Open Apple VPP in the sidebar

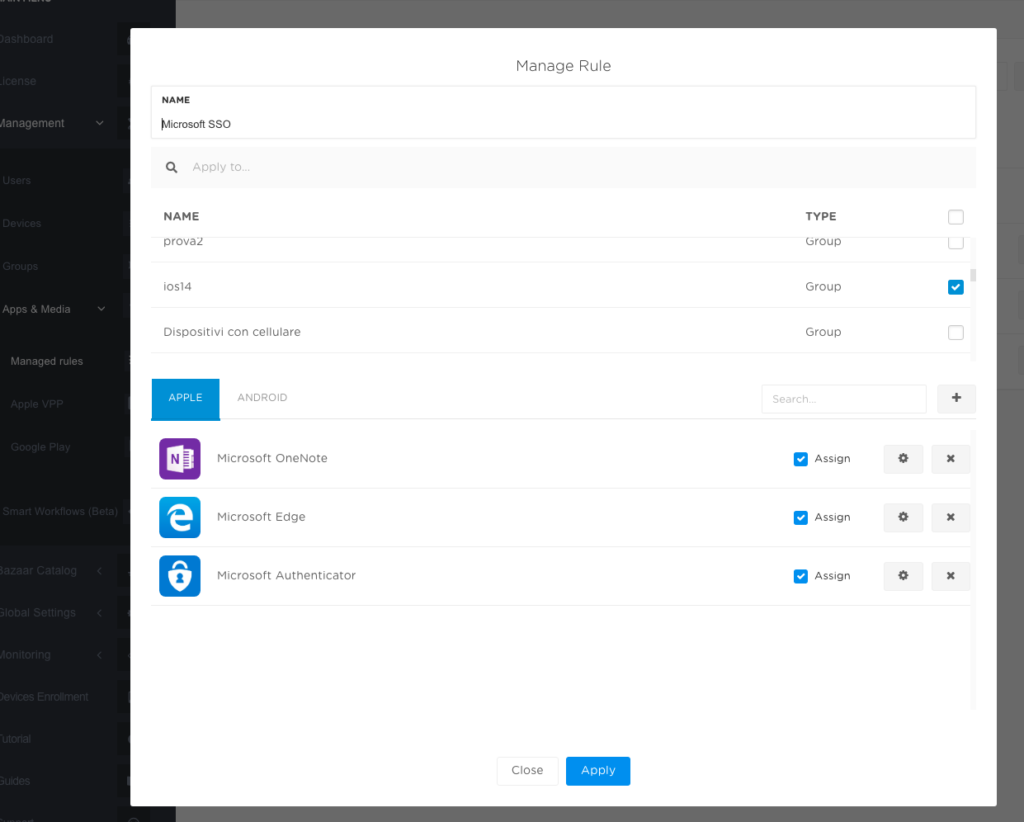point(37,404)
